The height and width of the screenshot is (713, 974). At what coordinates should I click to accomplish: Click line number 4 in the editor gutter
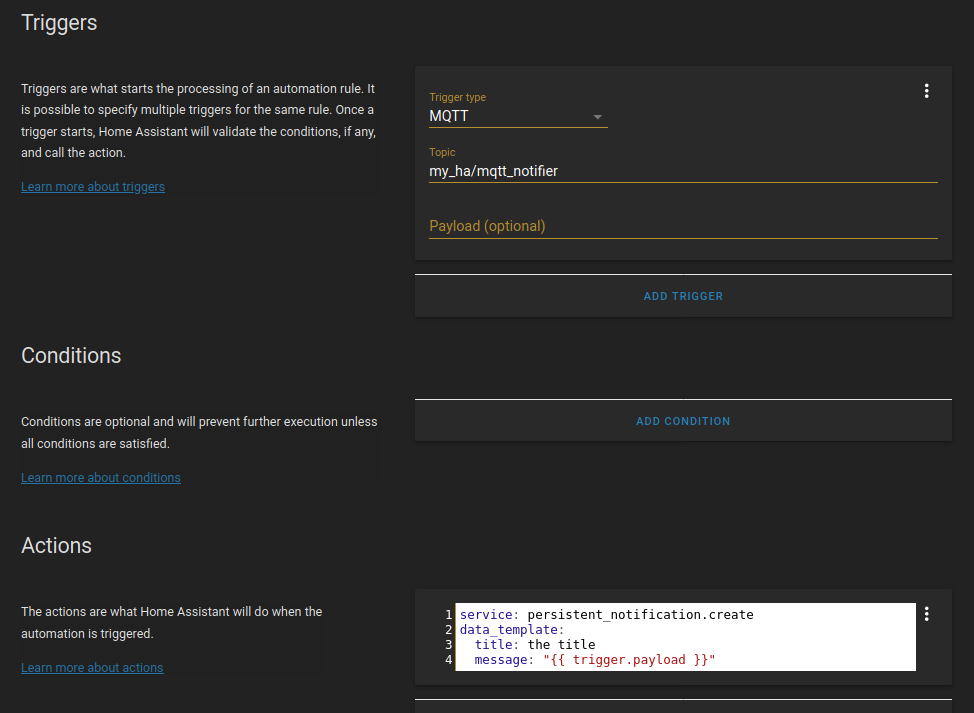(448, 660)
